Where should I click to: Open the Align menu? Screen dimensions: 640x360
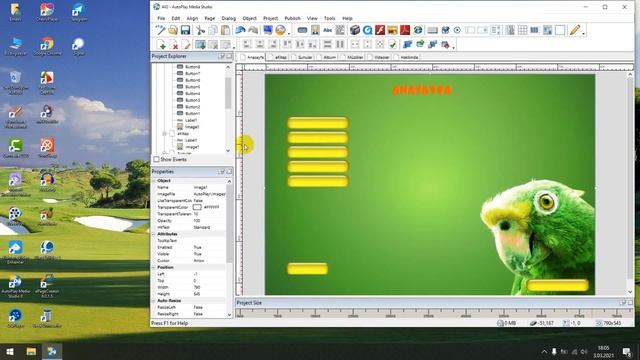pyautogui.click(x=192, y=18)
